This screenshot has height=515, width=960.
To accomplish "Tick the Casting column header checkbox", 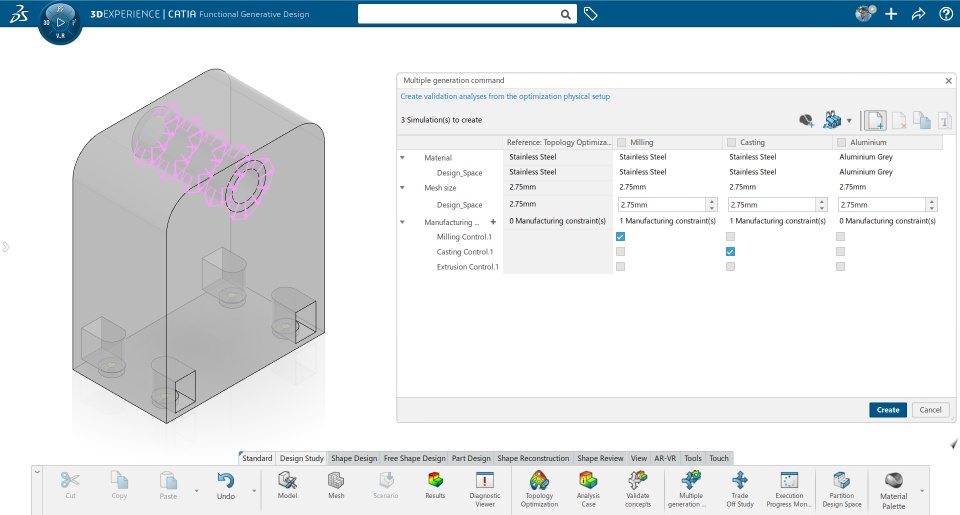I will tap(731, 142).
